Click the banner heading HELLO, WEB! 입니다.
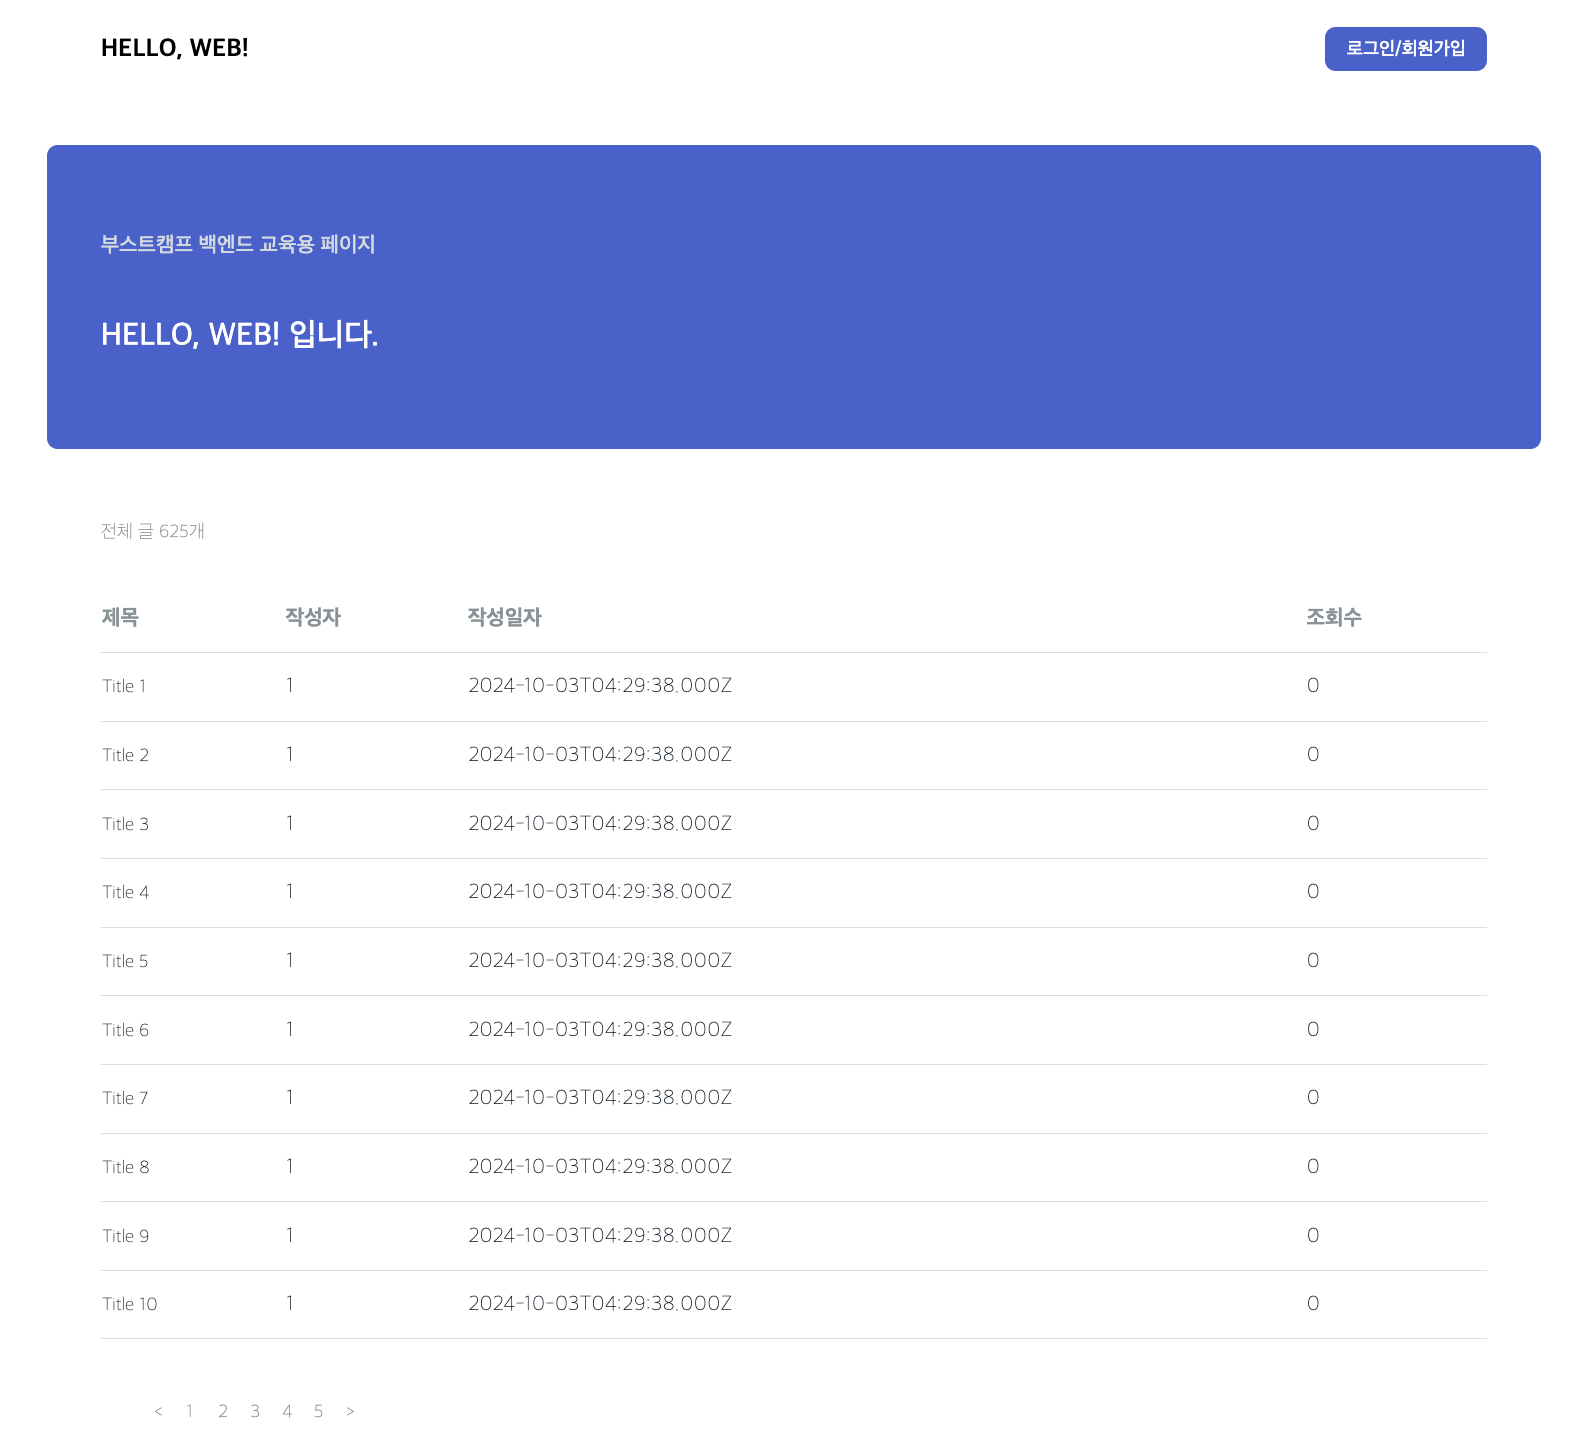The width and height of the screenshot is (1592, 1452). [x=240, y=334]
